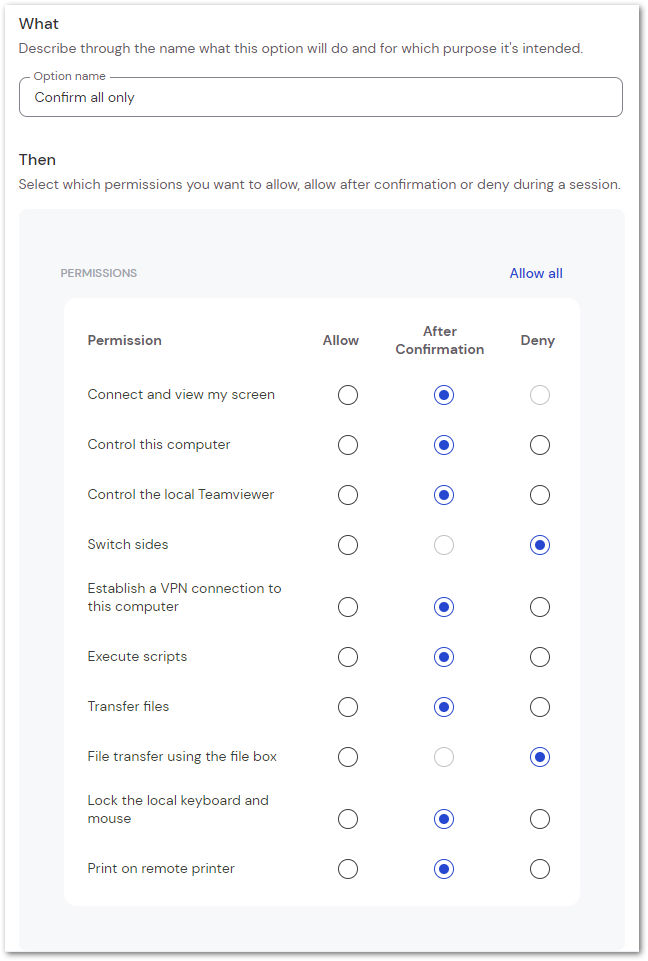This screenshot has height=961, width=648.
Task: Select Deny for Control this computer
Action: pos(539,445)
